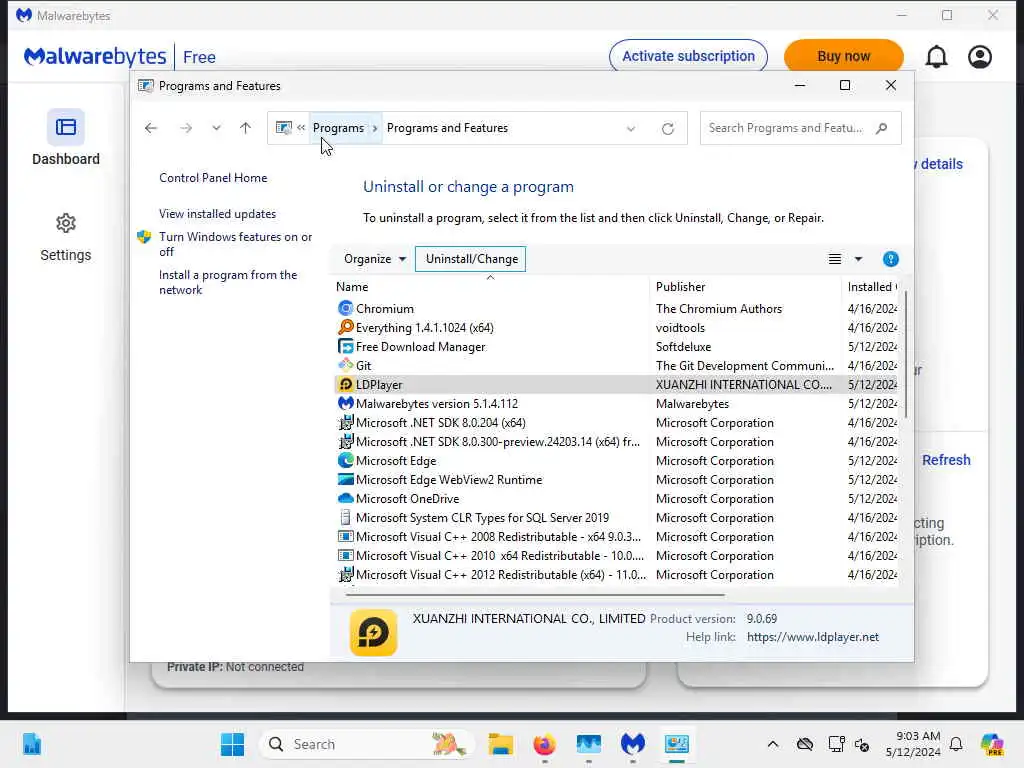
Task: Select Microsoft Visual C++ 2008 Redistributable row
Action: (616, 536)
